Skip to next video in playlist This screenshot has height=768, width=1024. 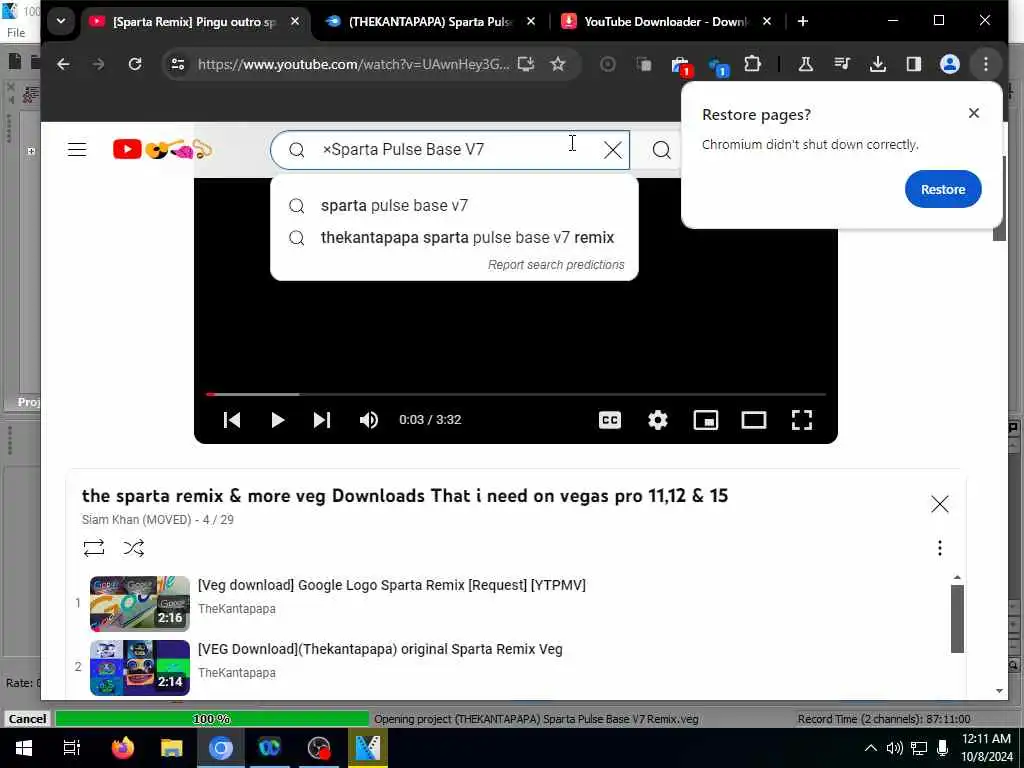[x=322, y=420]
